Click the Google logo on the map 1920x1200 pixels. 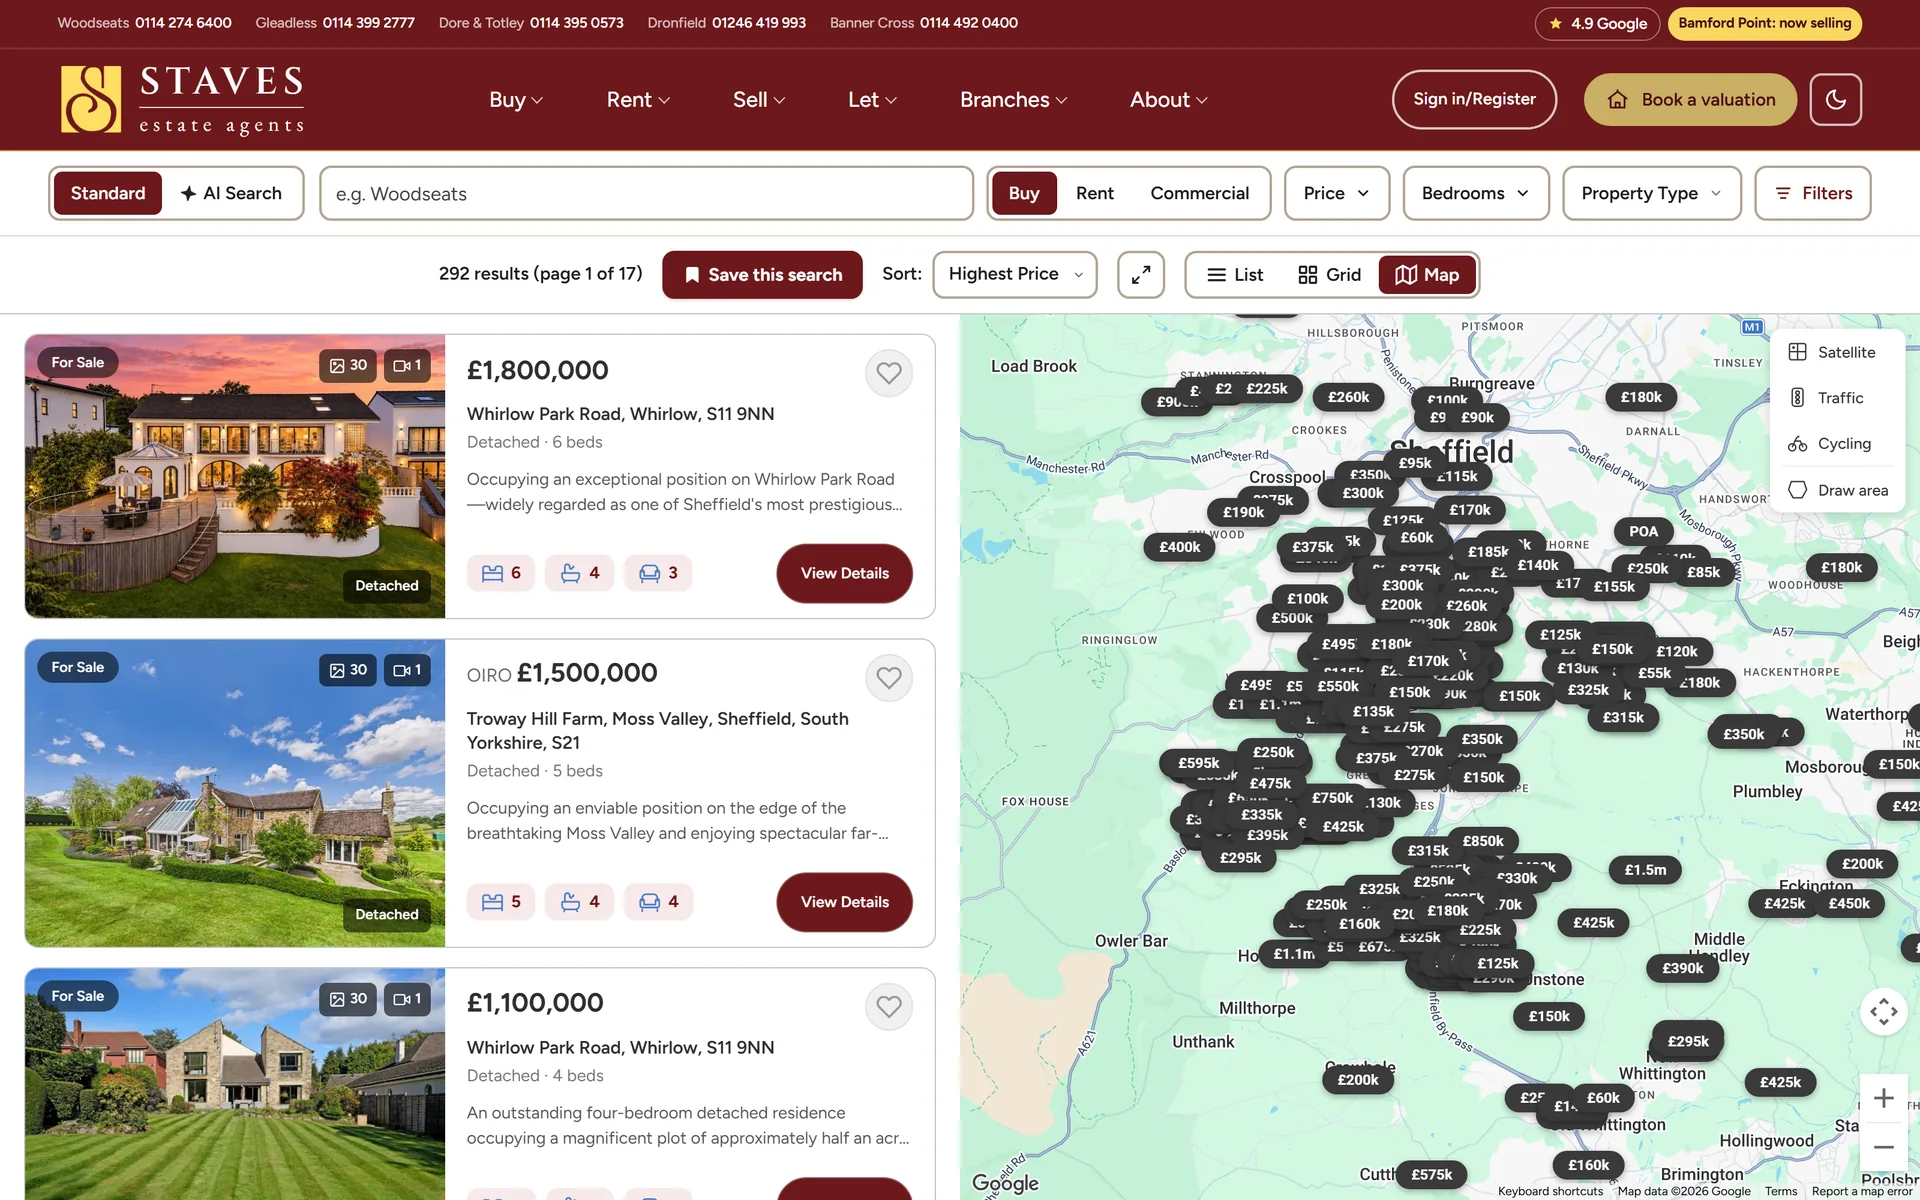coord(1005,1183)
